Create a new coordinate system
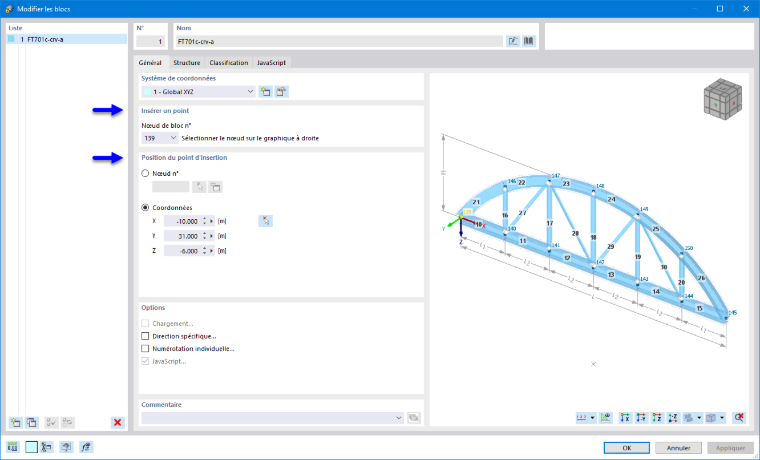 tap(265, 92)
